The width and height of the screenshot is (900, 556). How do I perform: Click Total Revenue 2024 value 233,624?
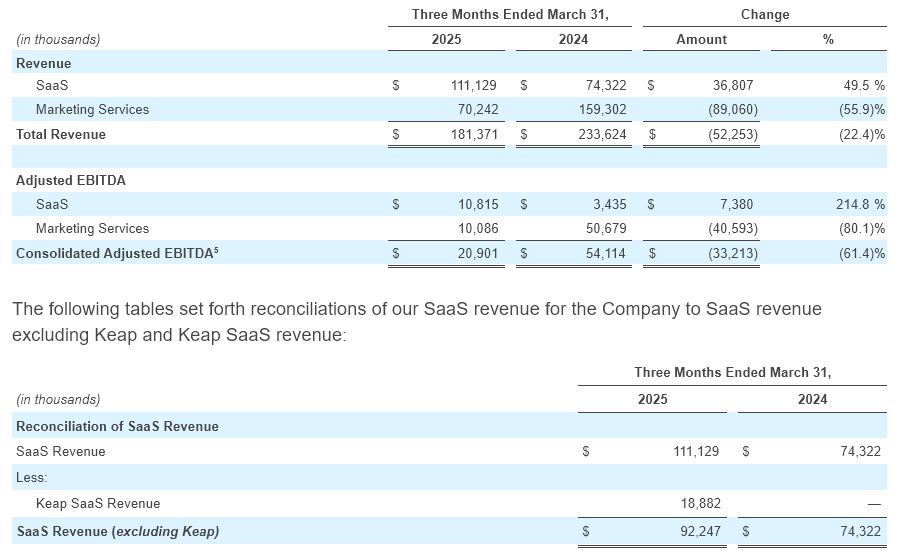point(602,135)
